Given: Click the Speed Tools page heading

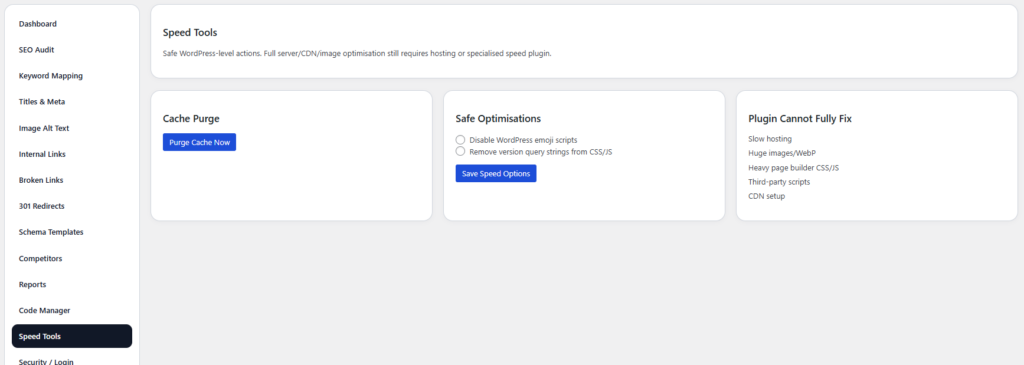Looking at the screenshot, I should coord(190,33).
